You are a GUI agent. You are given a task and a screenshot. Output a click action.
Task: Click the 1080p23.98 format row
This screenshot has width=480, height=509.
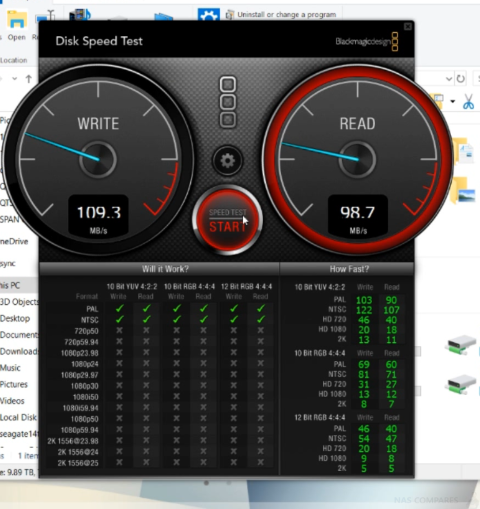(x=160, y=353)
